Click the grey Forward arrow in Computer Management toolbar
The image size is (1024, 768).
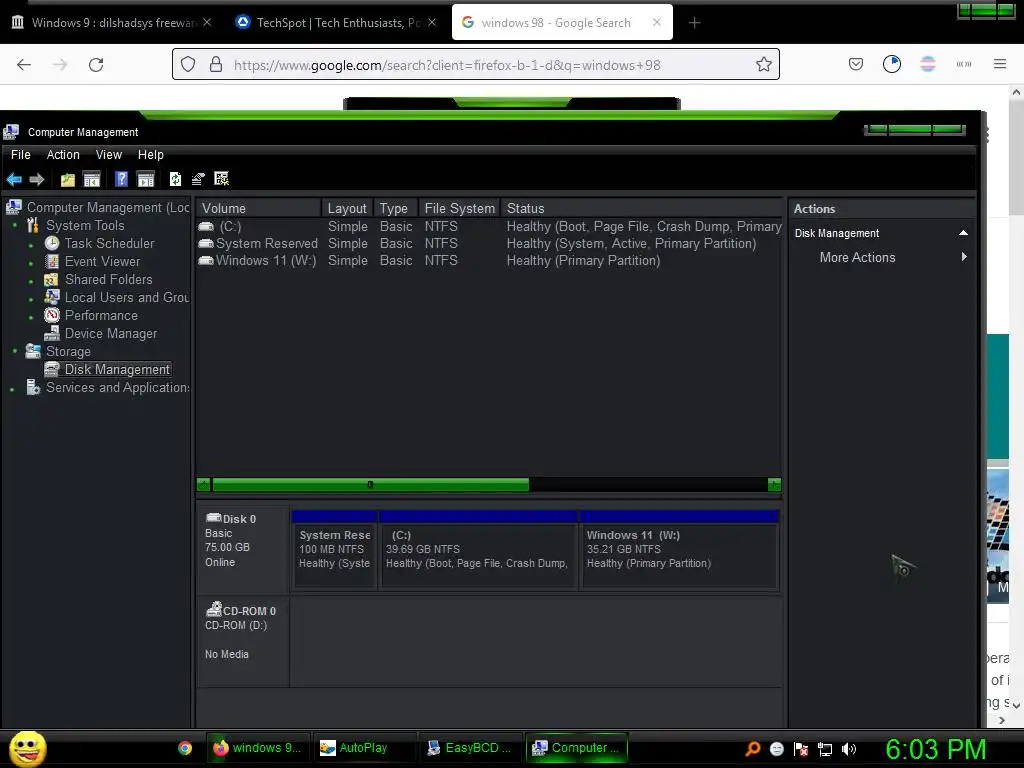(37, 179)
